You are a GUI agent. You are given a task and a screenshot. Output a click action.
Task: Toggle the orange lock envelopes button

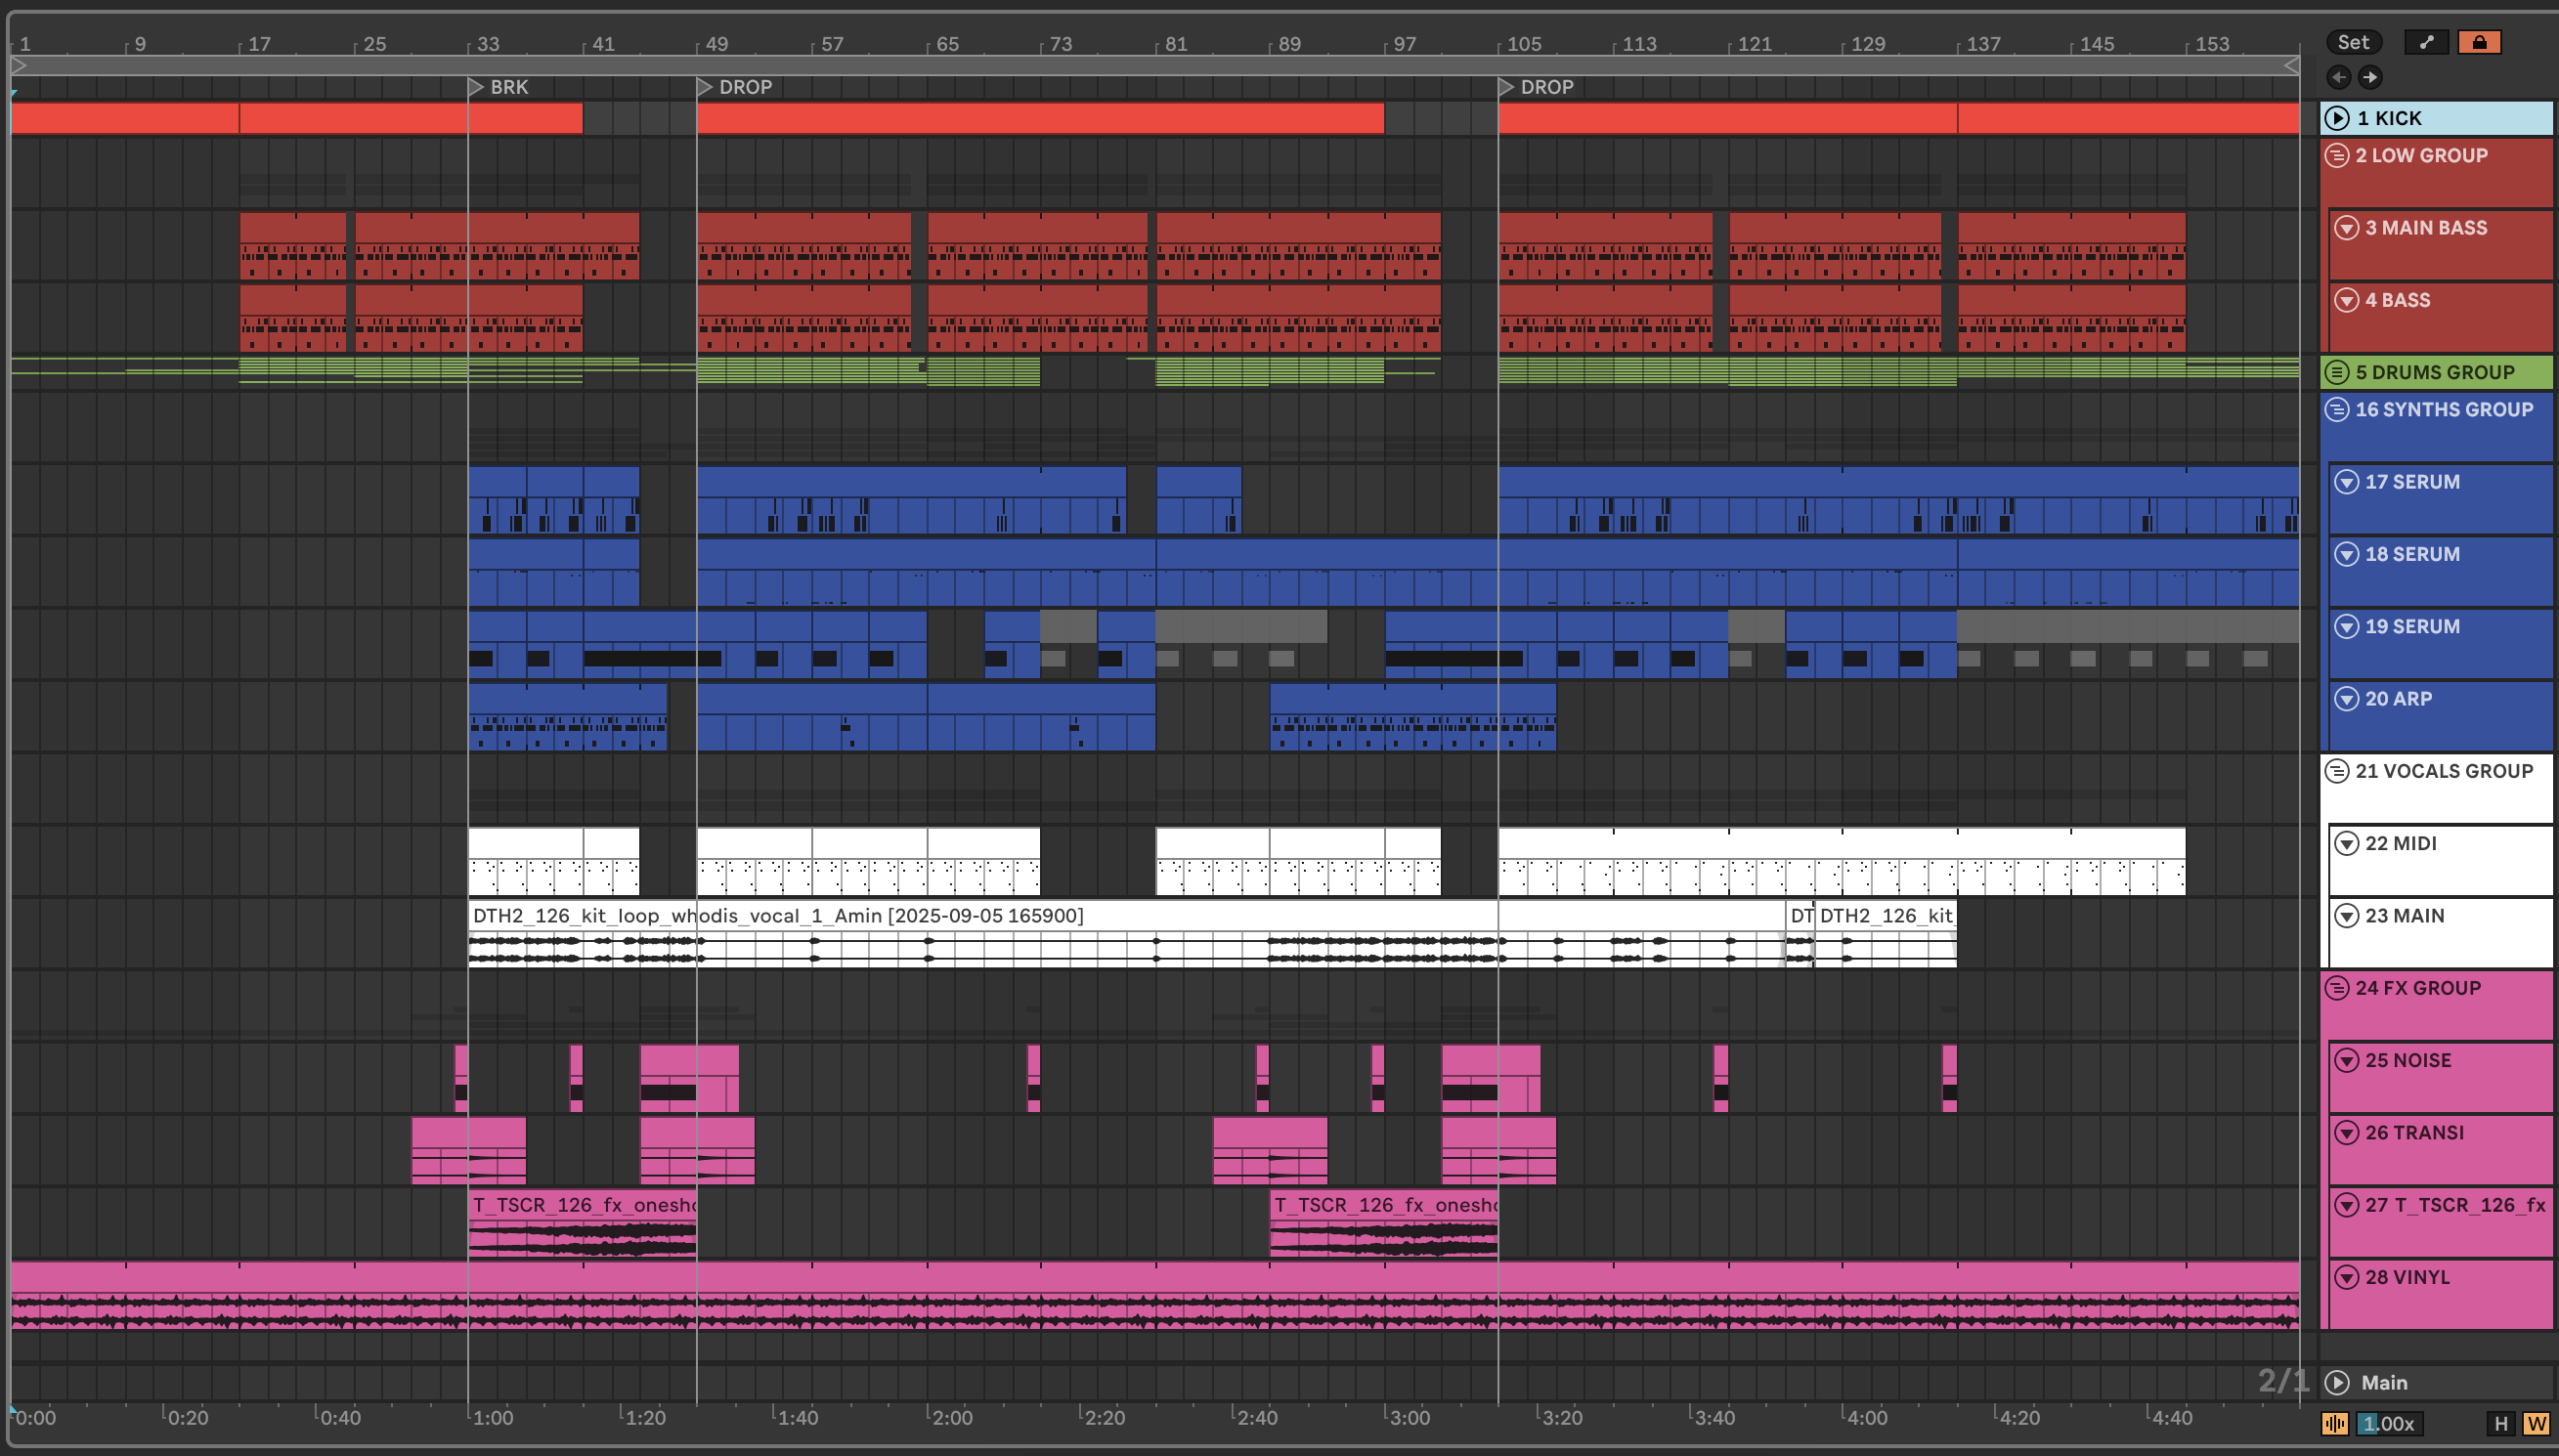coord(2479,42)
